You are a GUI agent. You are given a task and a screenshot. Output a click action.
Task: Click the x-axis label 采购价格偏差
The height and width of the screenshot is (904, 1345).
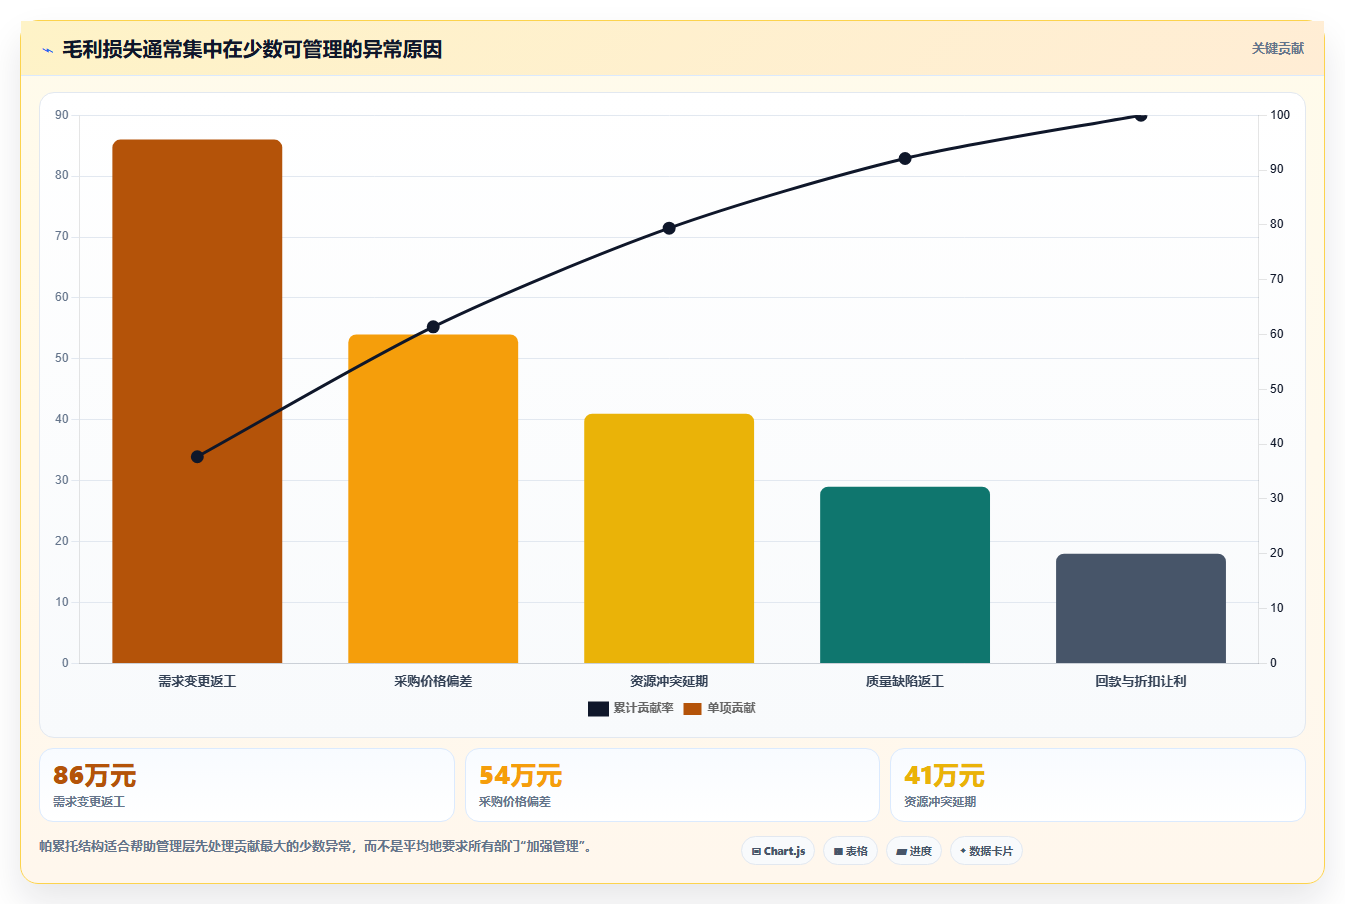pos(433,681)
